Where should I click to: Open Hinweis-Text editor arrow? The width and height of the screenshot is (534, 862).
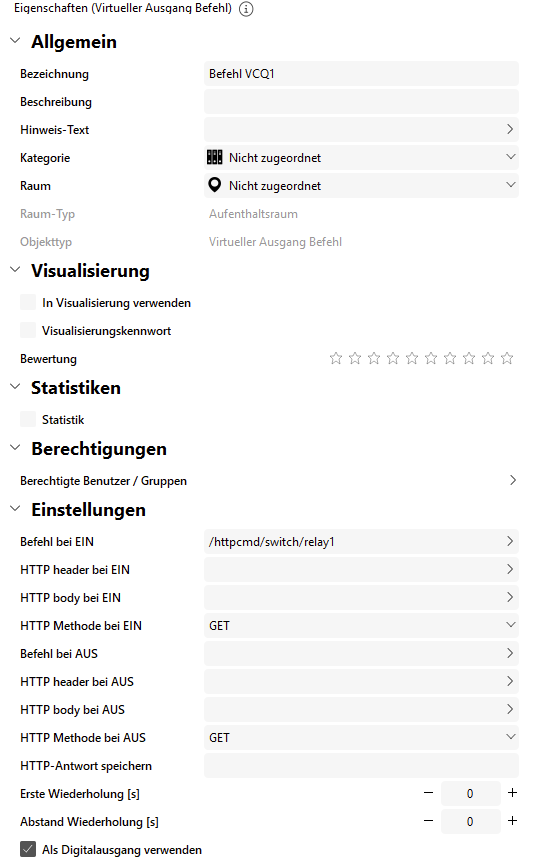point(510,129)
